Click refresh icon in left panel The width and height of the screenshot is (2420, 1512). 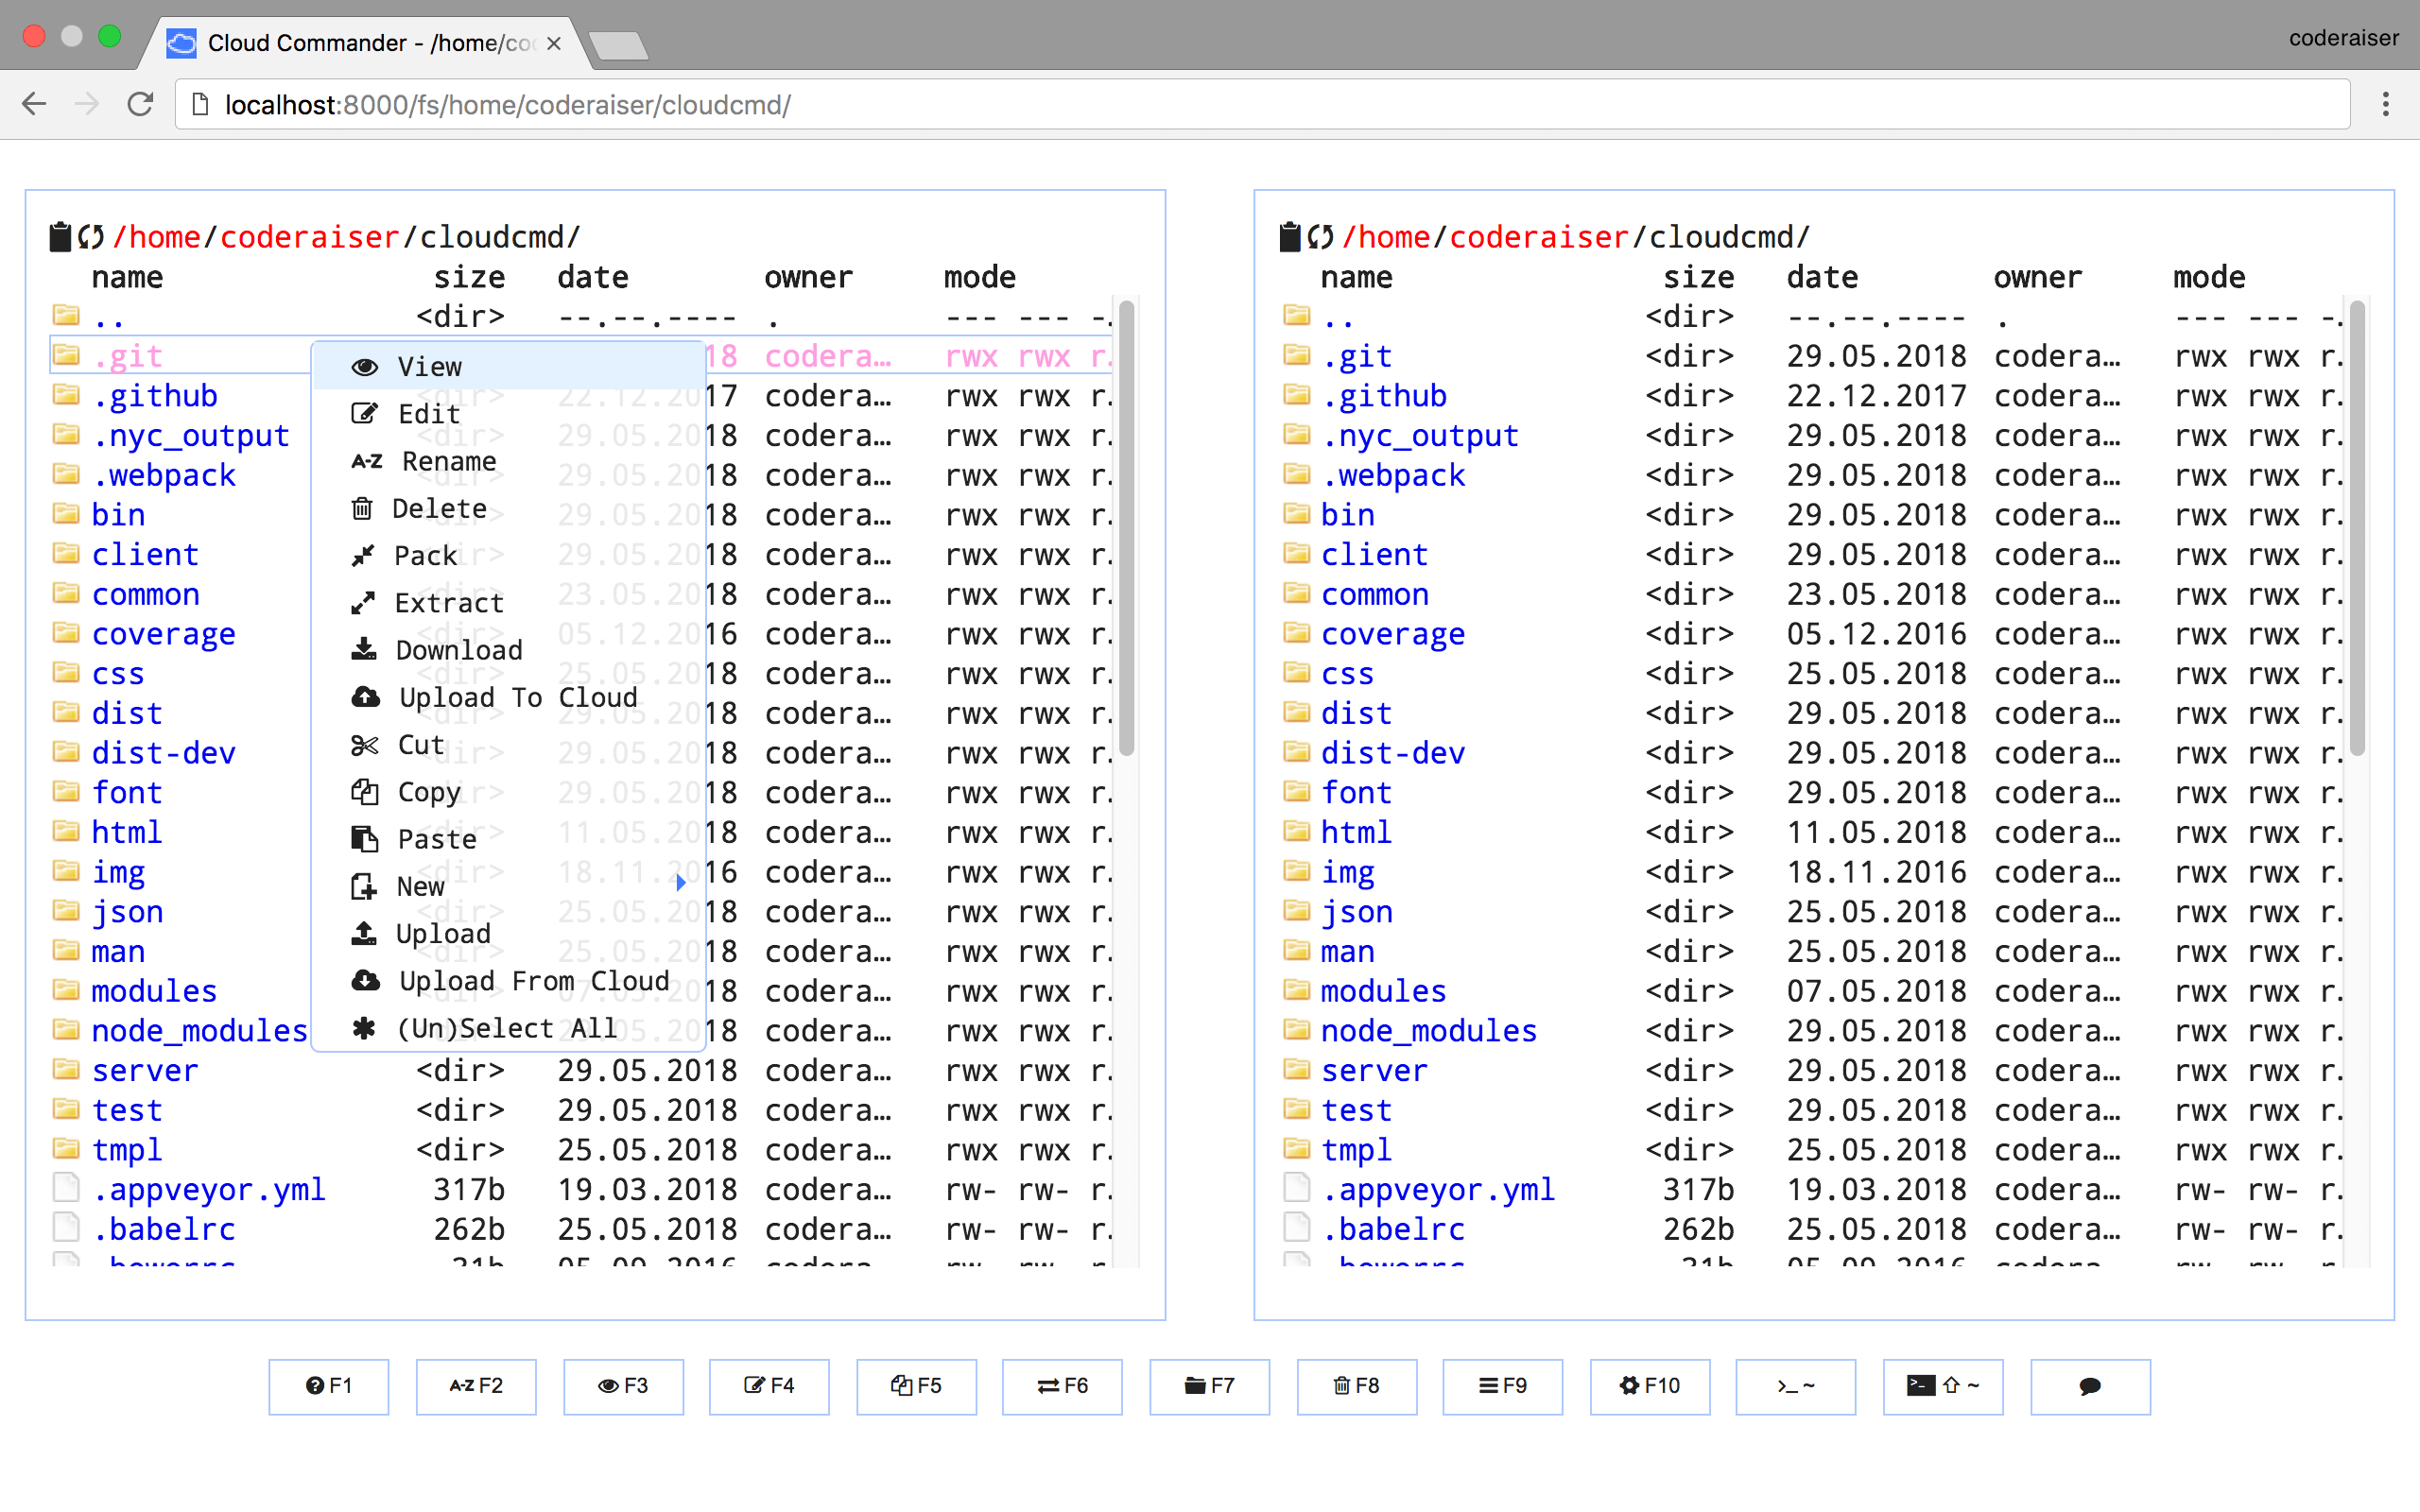pyautogui.click(x=91, y=237)
